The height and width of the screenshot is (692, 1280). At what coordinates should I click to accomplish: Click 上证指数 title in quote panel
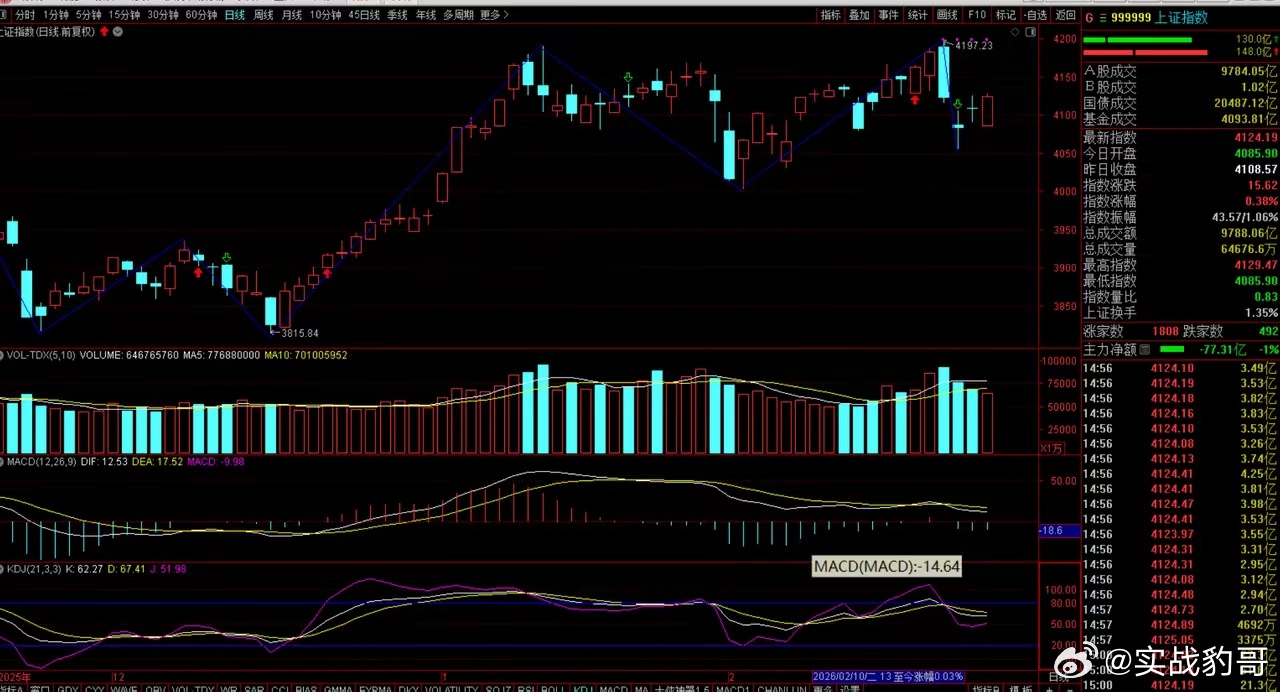click(1181, 17)
